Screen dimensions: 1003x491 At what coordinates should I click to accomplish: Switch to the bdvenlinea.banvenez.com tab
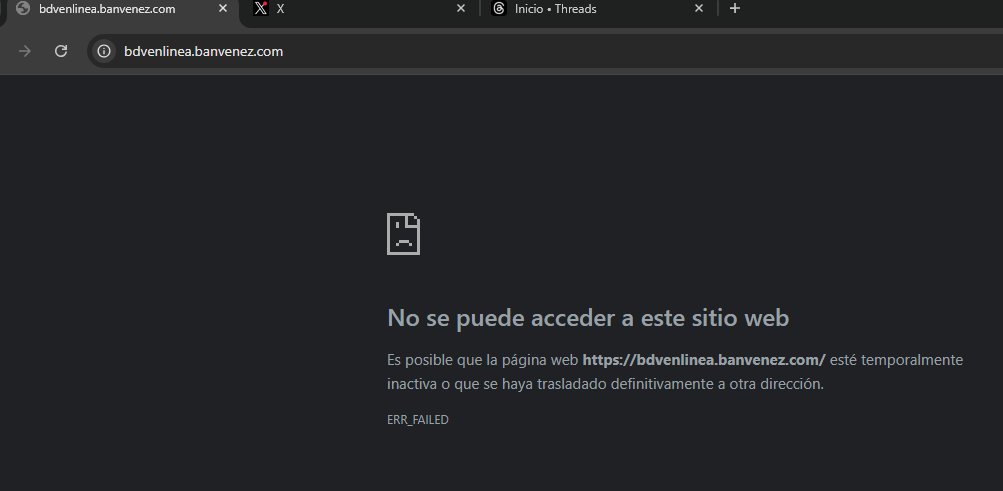122,10
